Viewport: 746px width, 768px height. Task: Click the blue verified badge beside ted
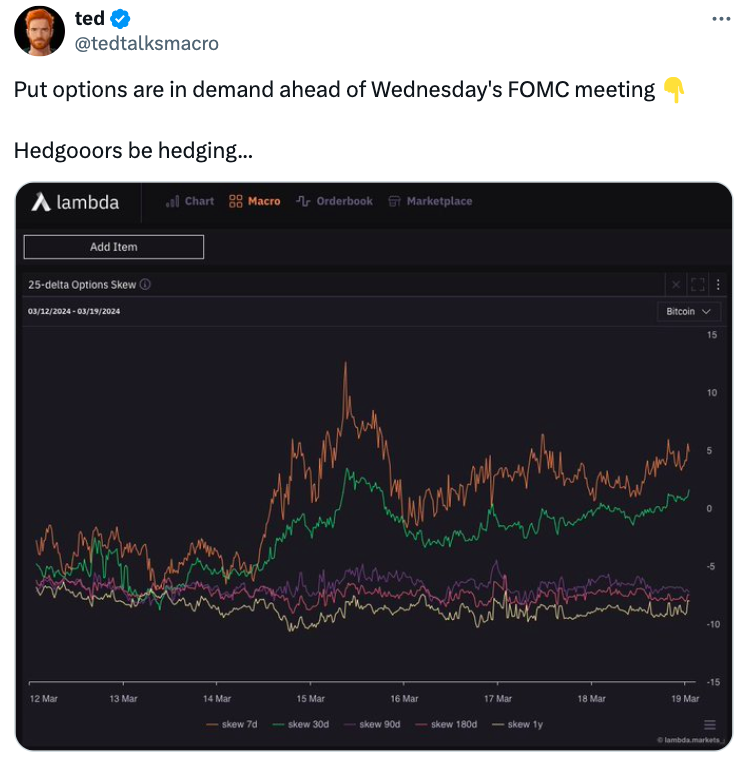[120, 19]
